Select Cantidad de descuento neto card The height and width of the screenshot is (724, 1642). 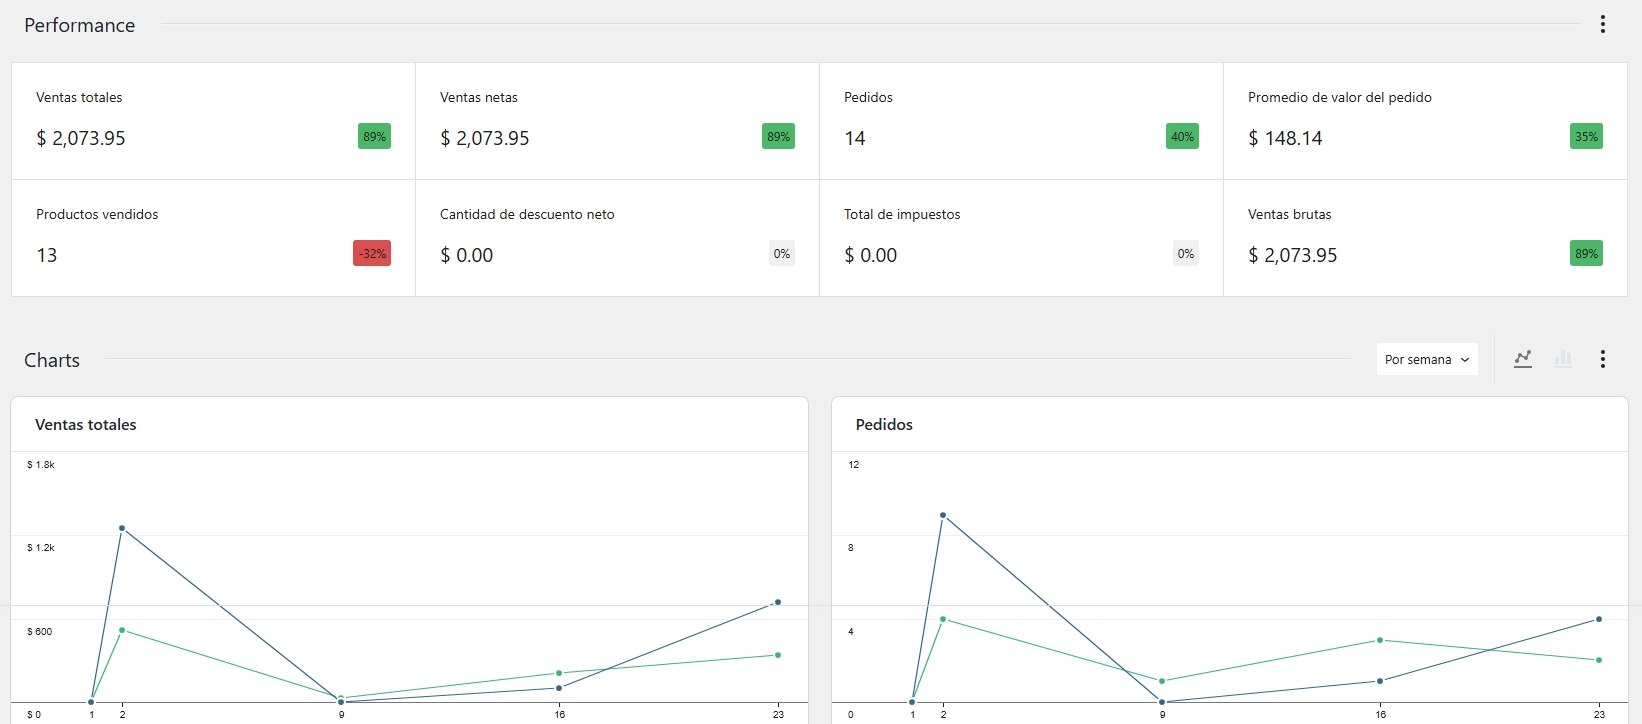tap(617, 238)
